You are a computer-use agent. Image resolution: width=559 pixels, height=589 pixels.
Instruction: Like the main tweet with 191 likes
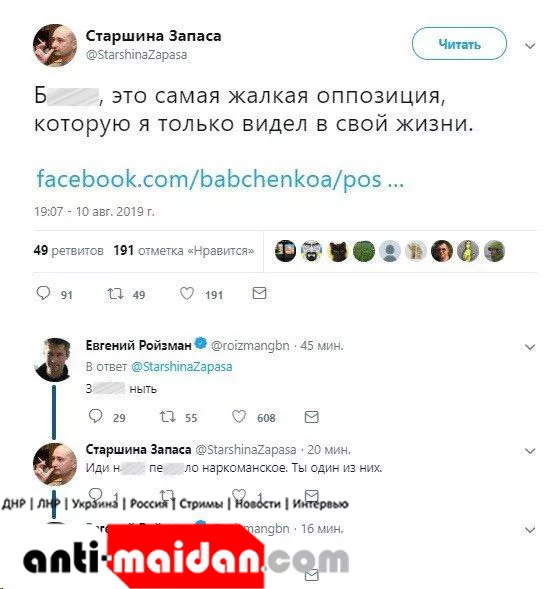tap(187, 293)
